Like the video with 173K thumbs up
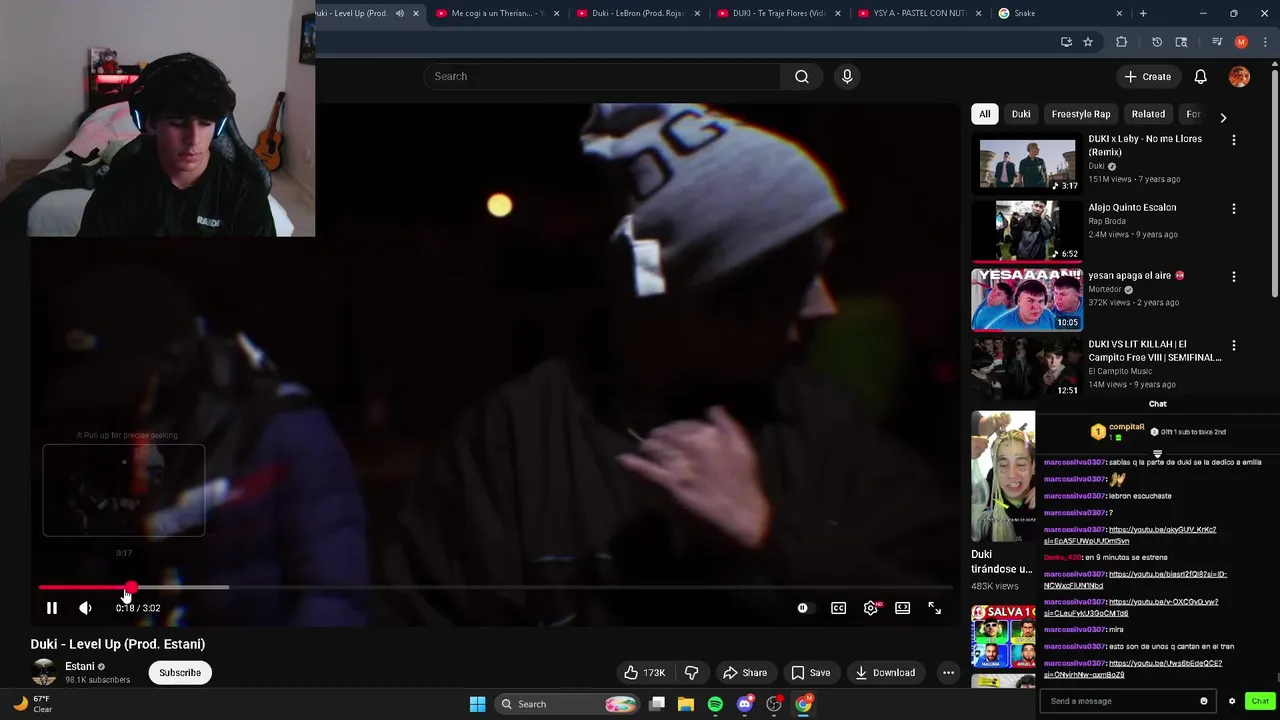 coord(644,673)
